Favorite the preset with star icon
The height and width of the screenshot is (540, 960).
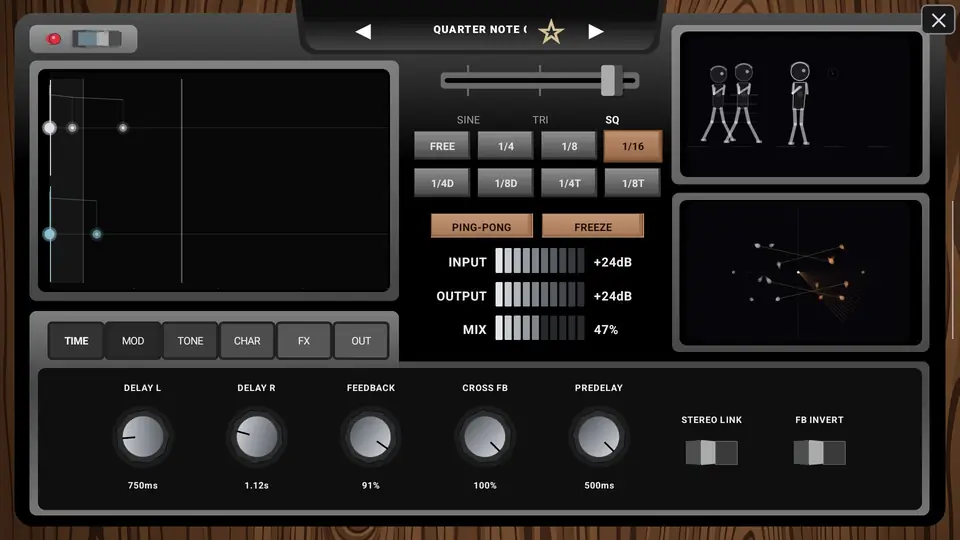pos(551,32)
